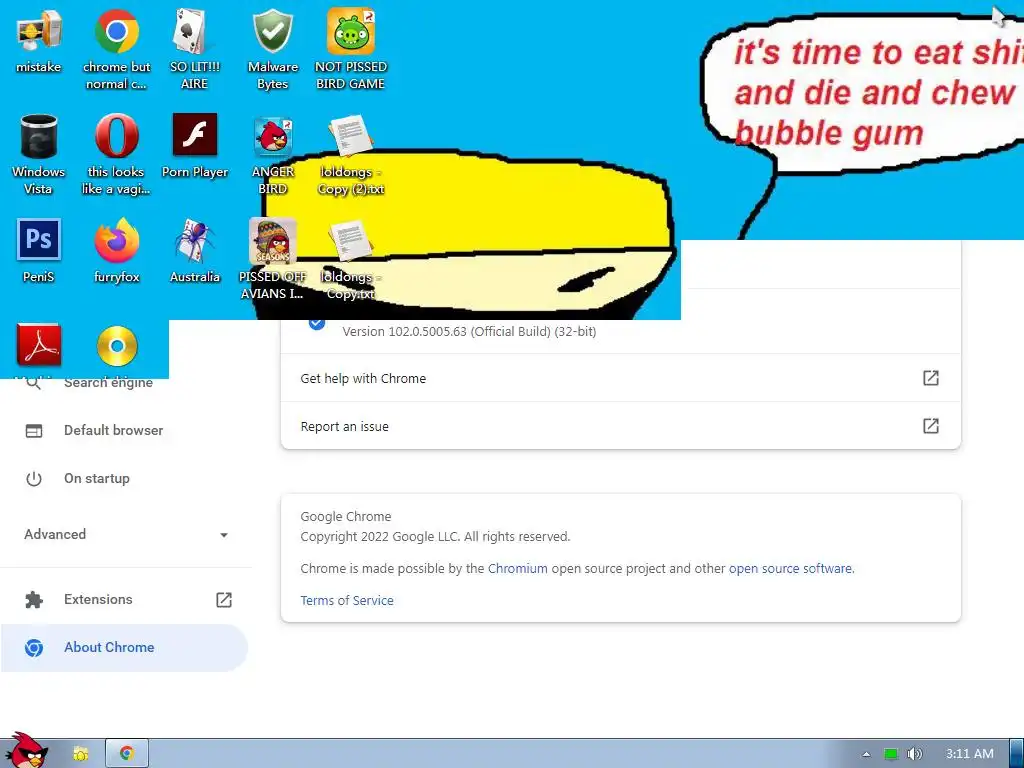
Task: Click the Chrome version number text
Action: (469, 332)
